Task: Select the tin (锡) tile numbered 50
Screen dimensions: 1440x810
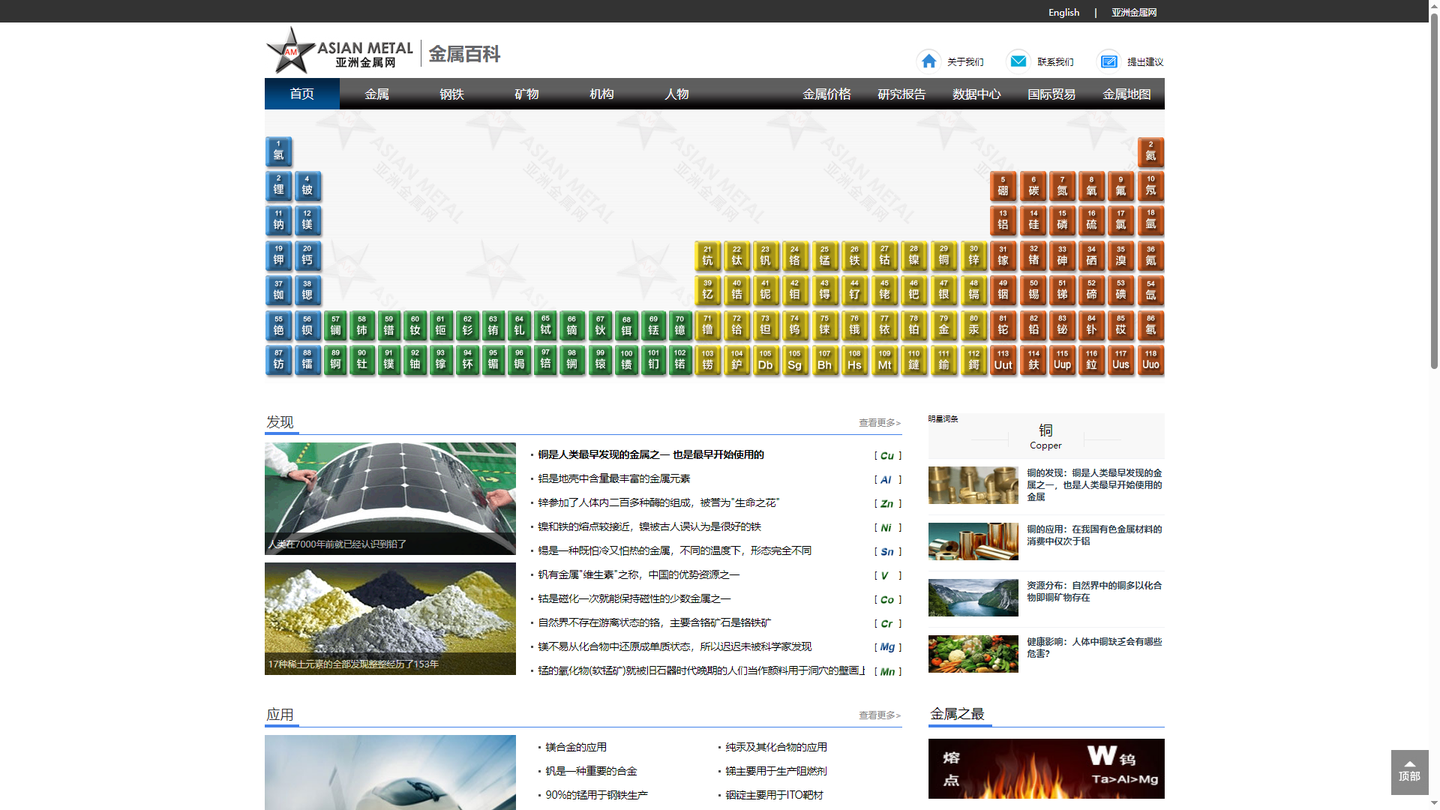Action: [1033, 290]
